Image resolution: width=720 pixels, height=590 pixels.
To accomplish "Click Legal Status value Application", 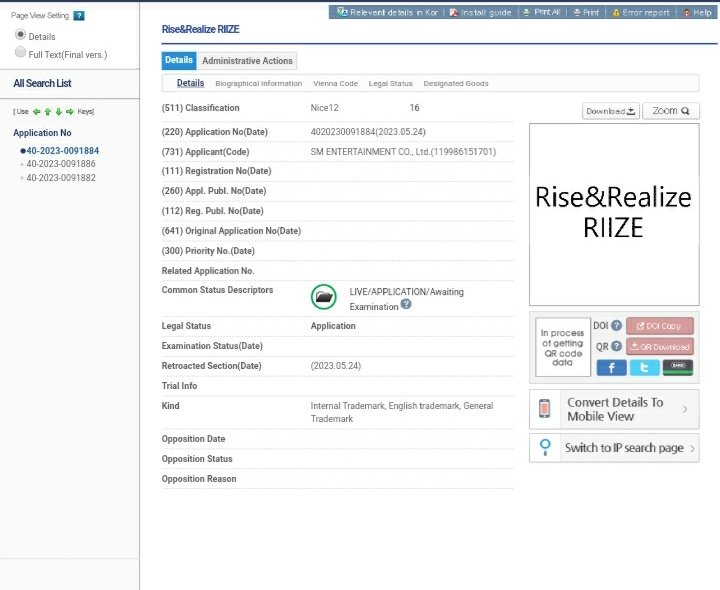I will [333, 326].
